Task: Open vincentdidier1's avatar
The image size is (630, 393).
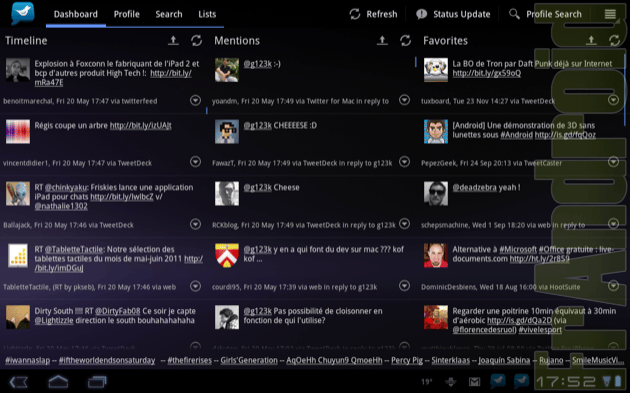Action: point(18,131)
